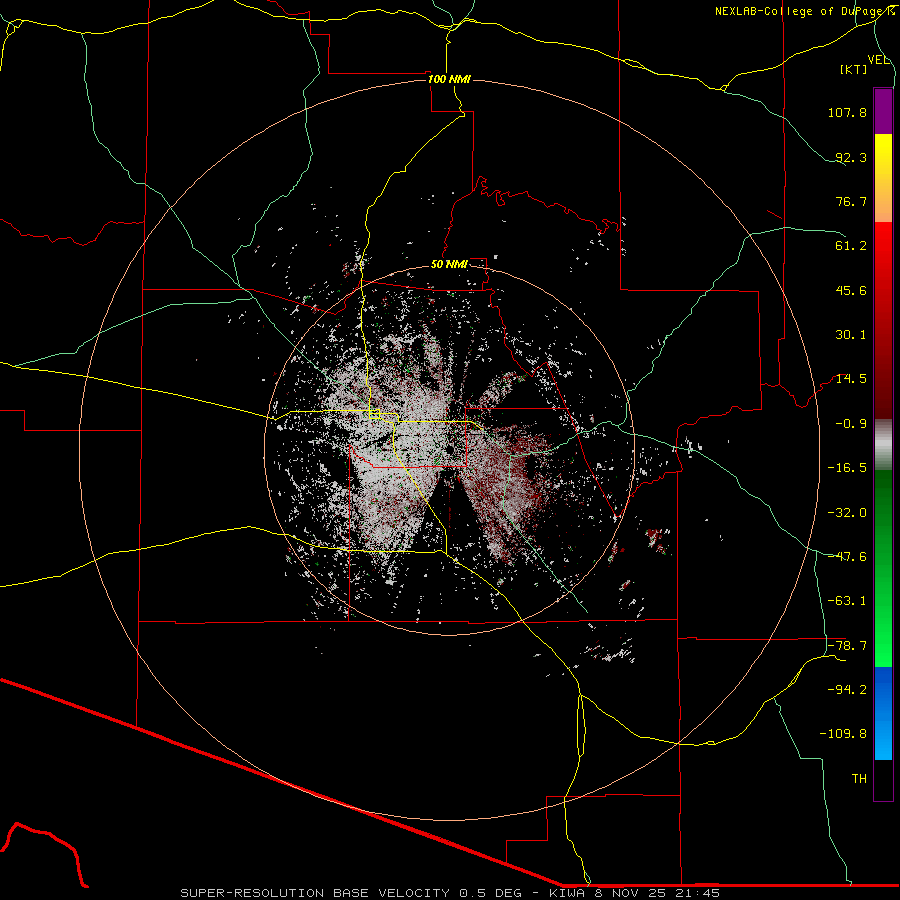
Task: Click the -109.8 legend value
Action: click(843, 734)
